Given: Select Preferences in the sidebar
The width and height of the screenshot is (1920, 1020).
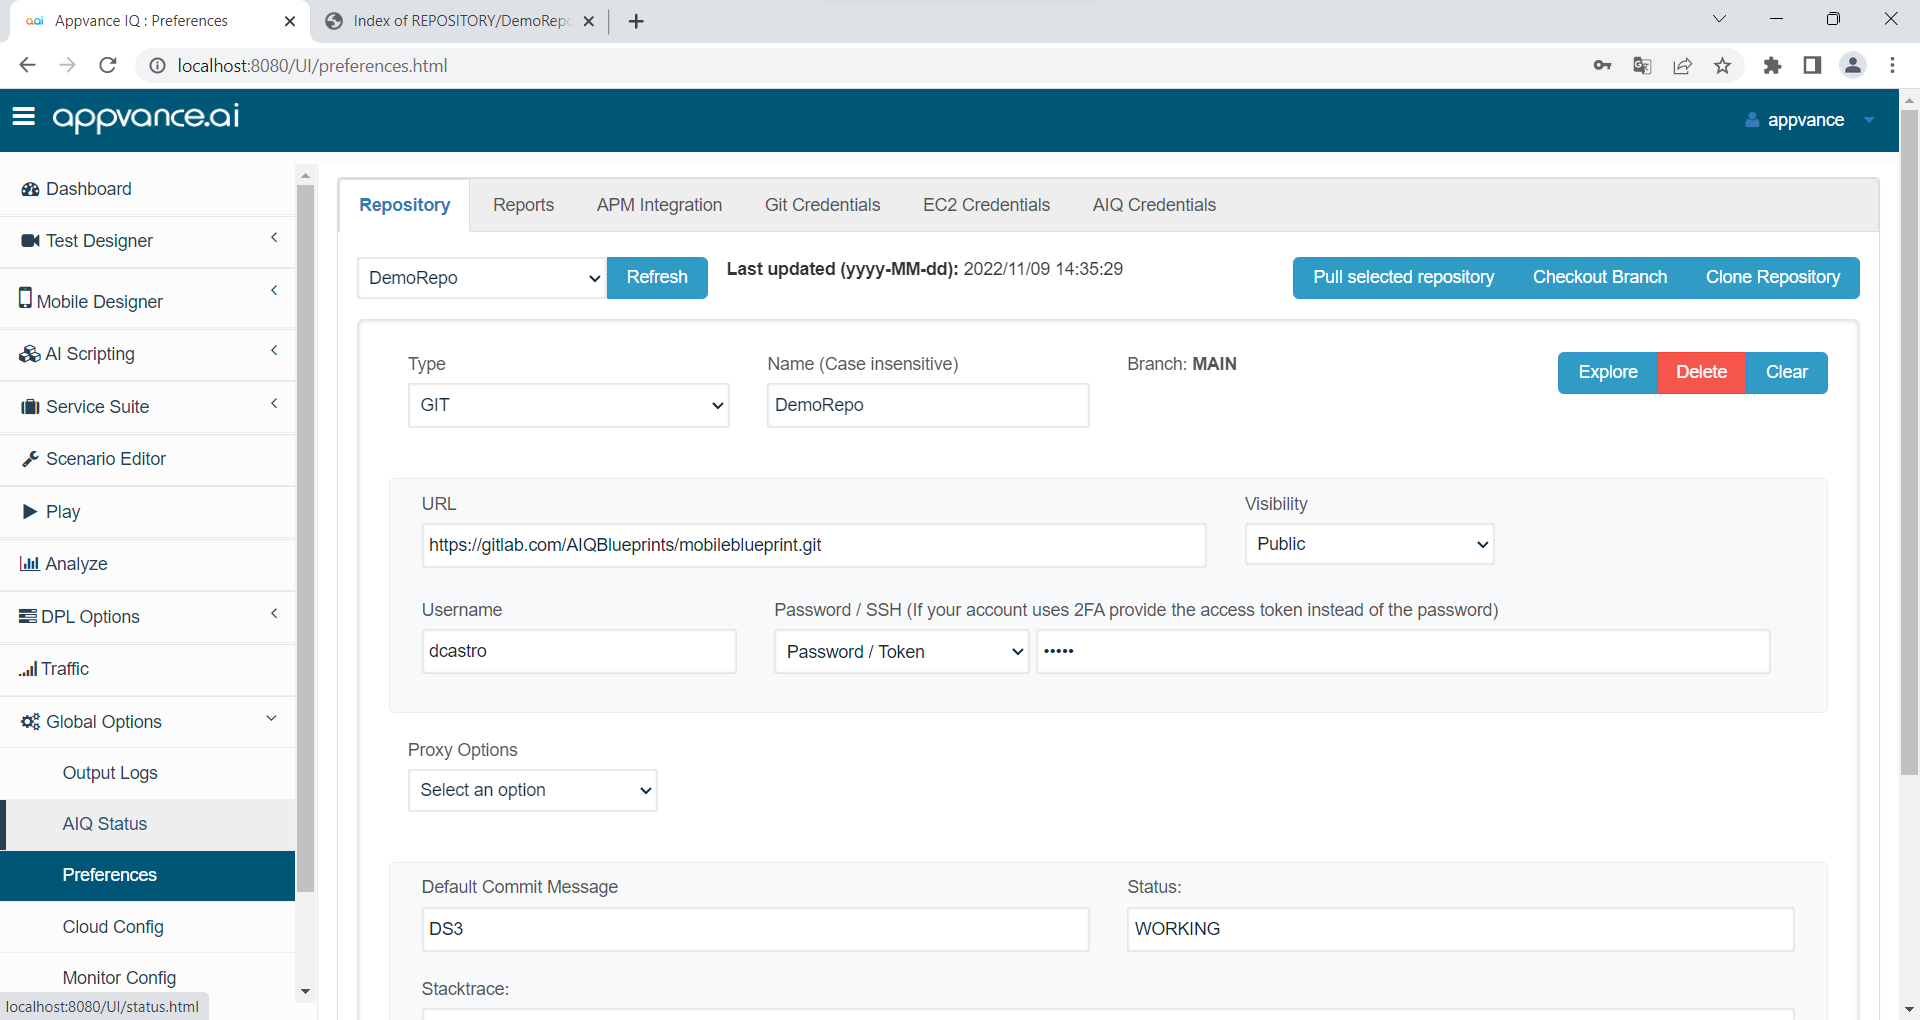Looking at the screenshot, I should point(148,875).
